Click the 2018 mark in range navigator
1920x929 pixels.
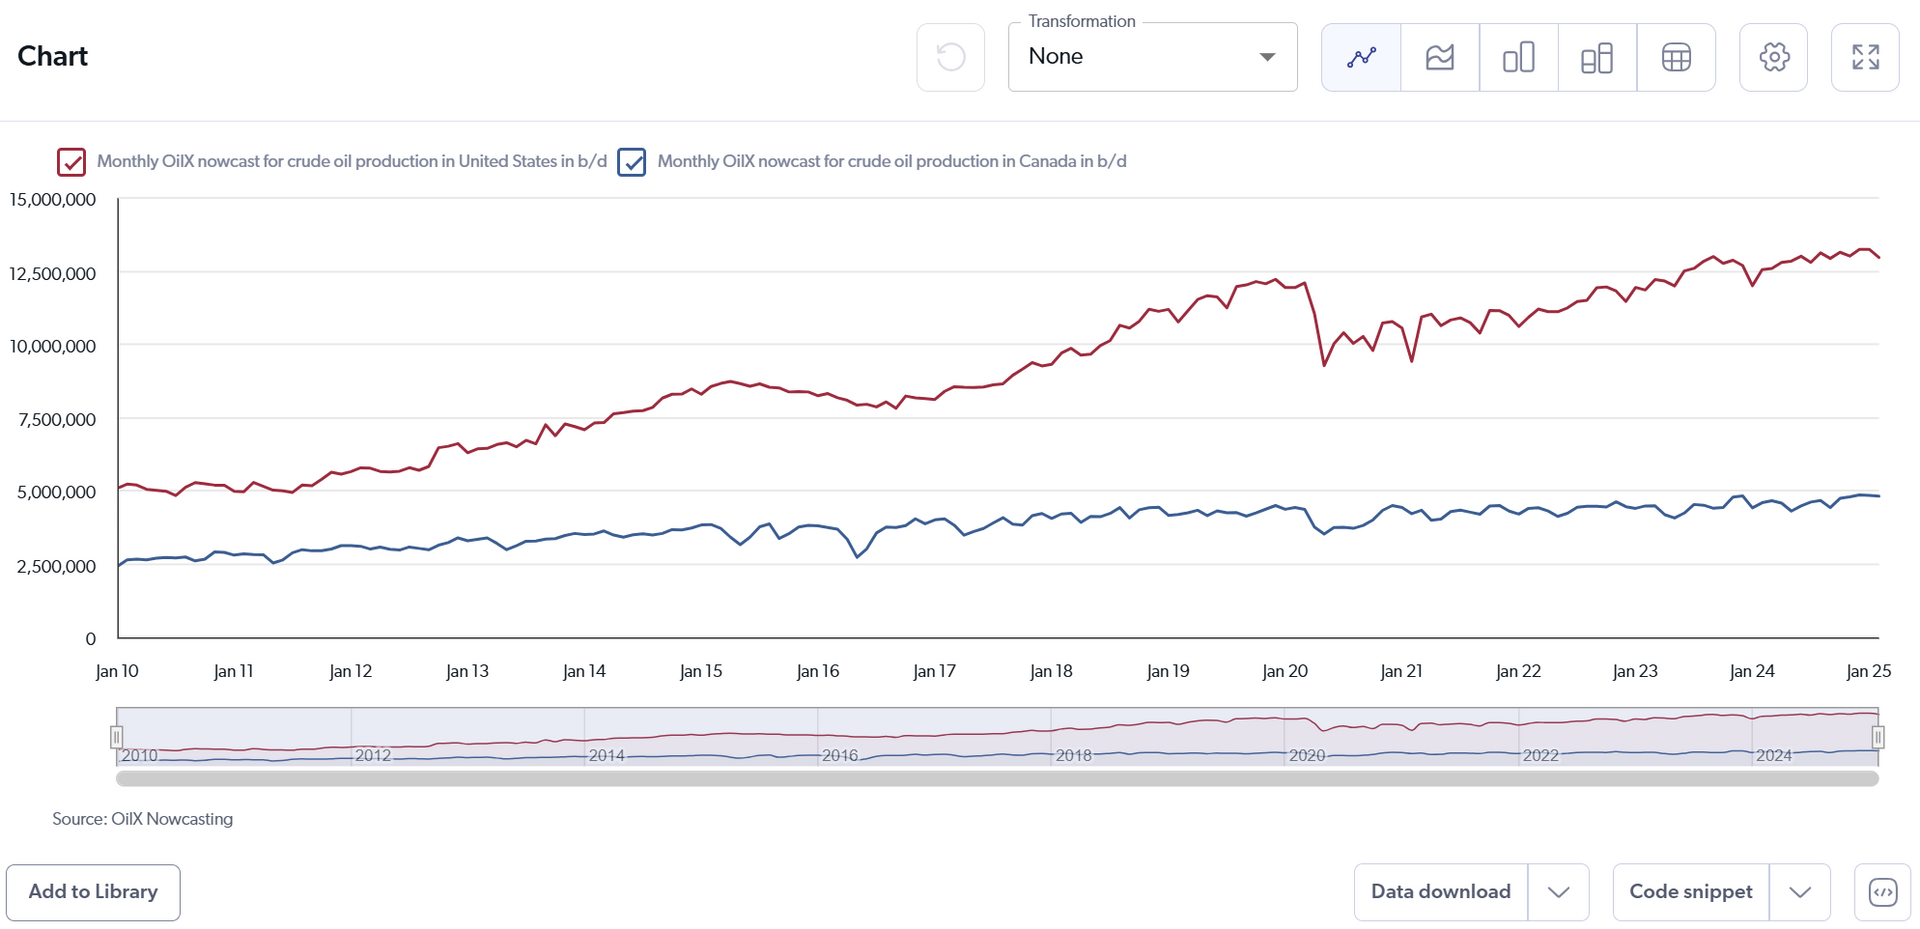coord(1074,756)
